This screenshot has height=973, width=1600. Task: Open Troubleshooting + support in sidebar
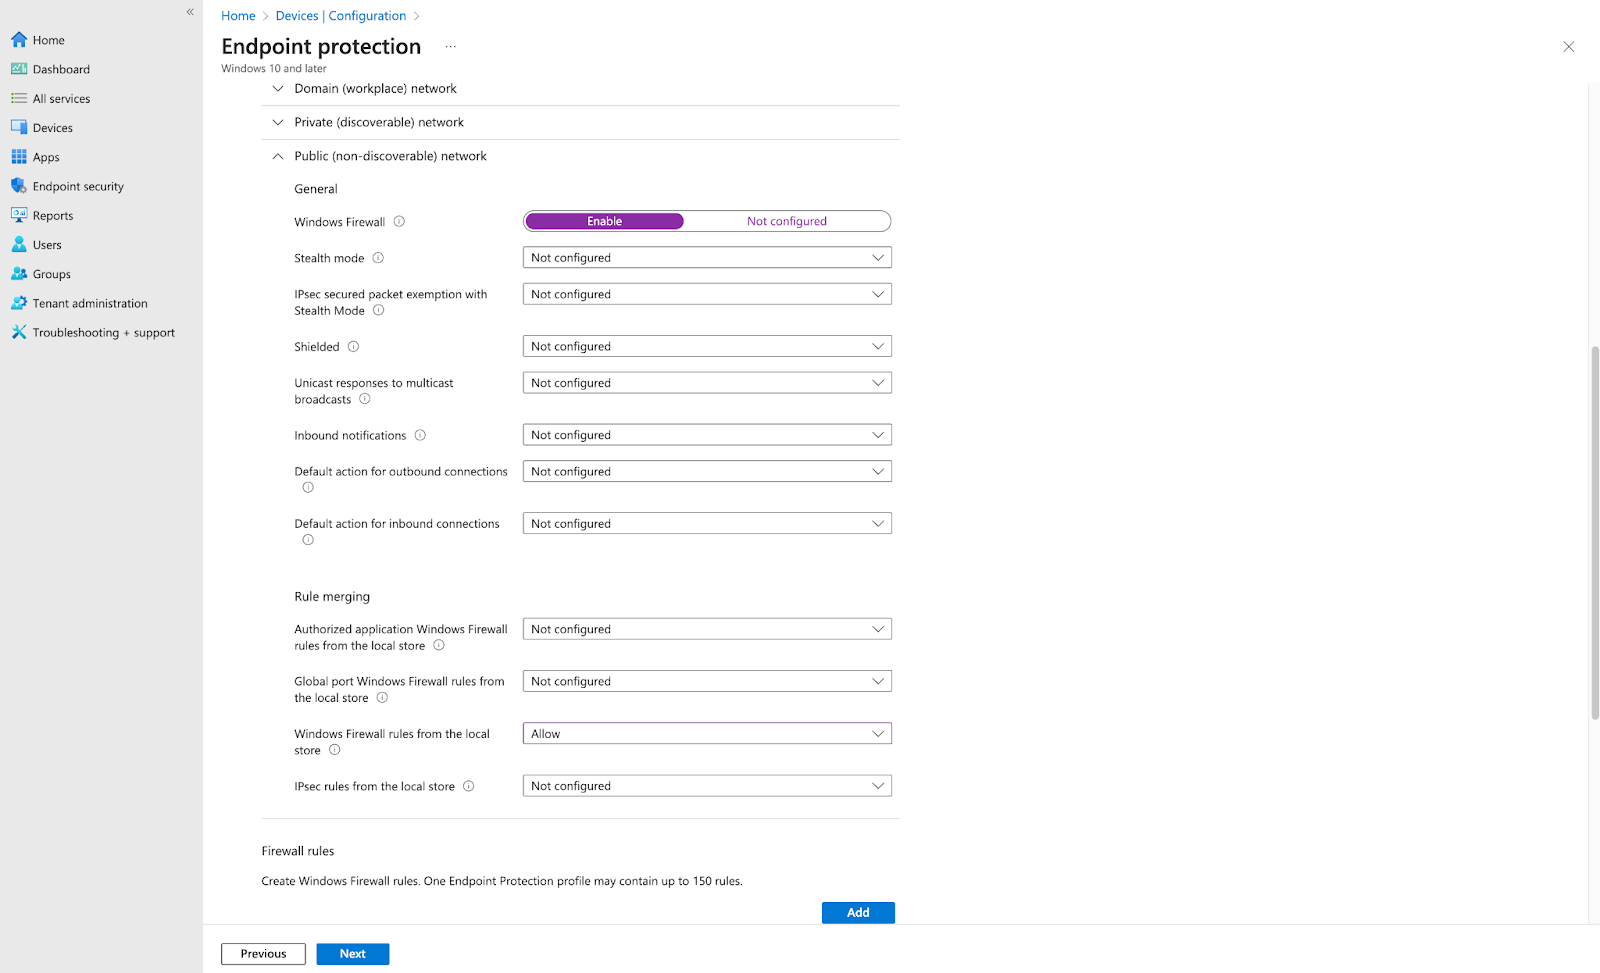pyautogui.click(x=104, y=332)
